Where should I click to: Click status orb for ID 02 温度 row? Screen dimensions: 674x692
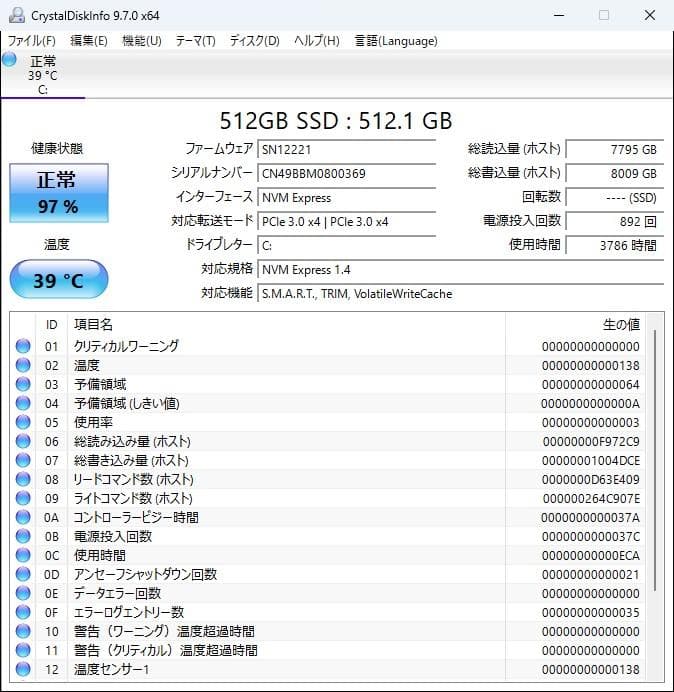(23, 365)
